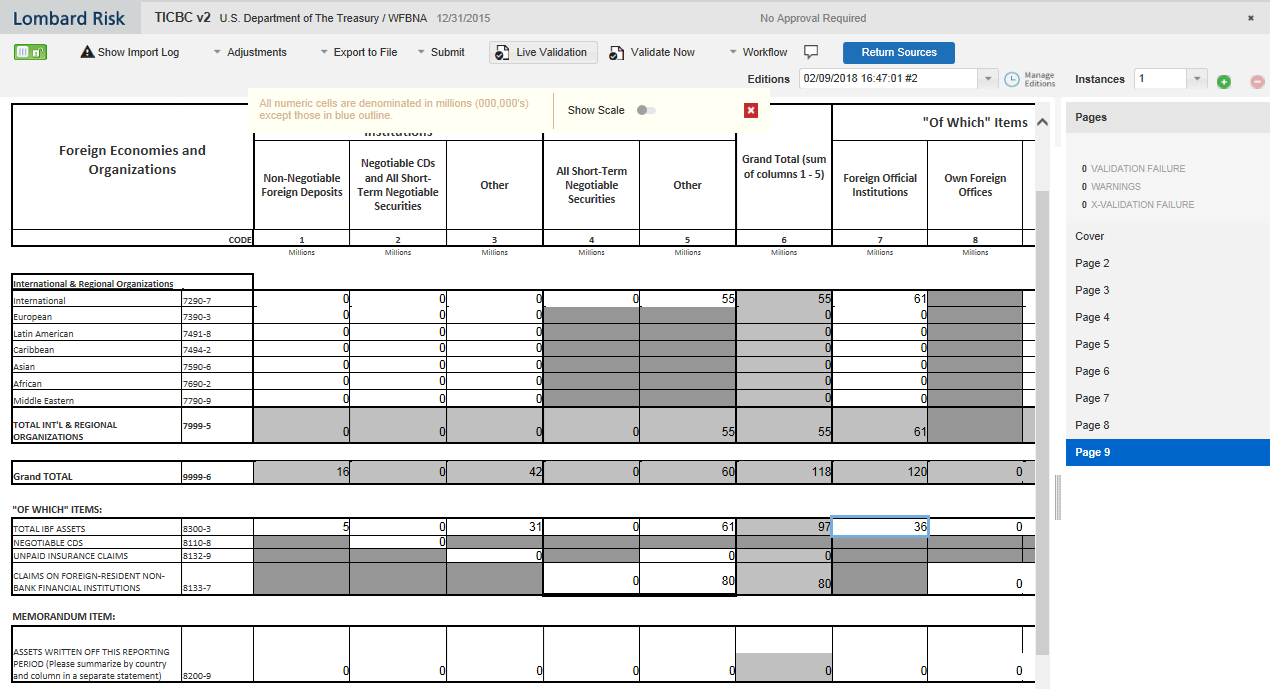Expand the Adjustments menu

coord(250,52)
